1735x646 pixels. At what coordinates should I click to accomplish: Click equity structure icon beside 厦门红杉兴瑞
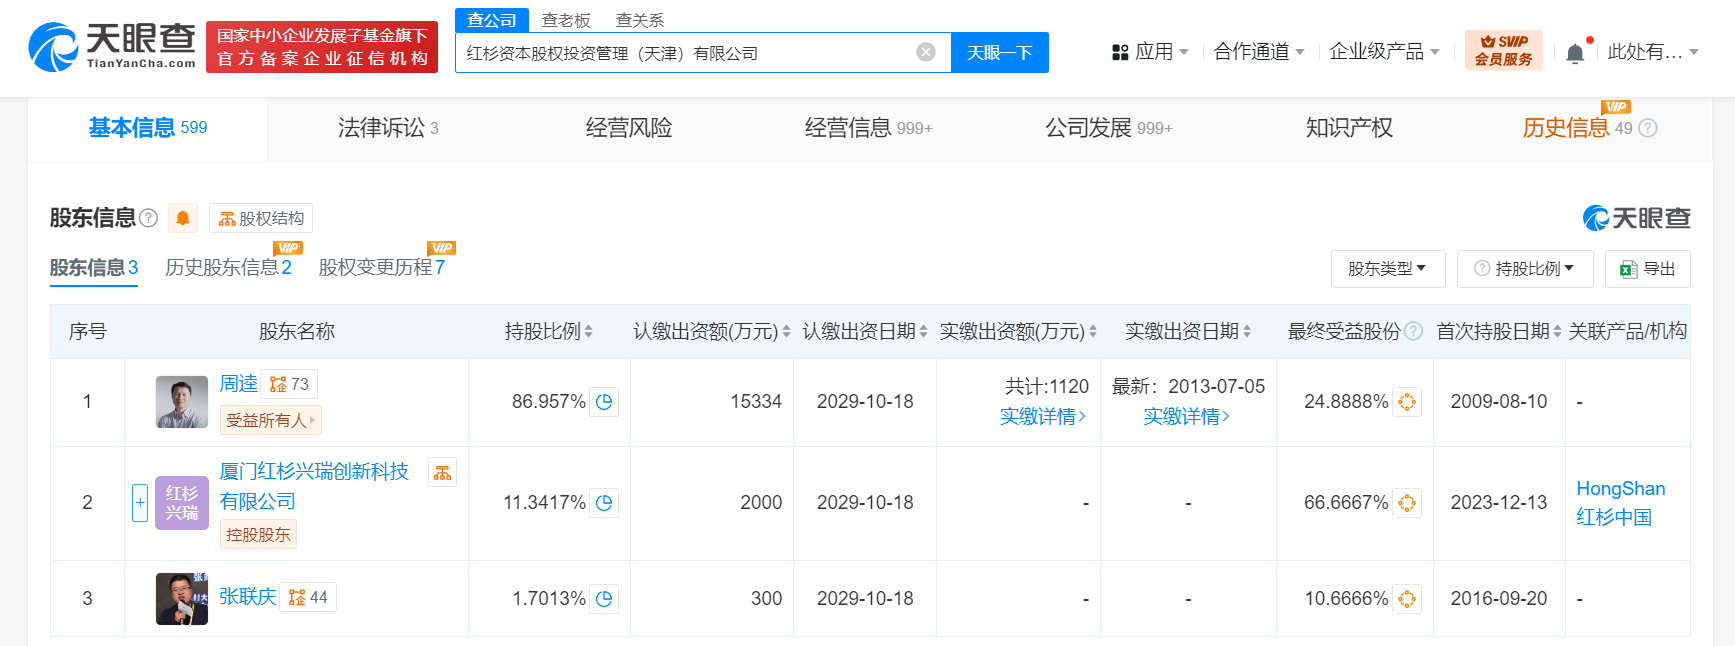442,472
